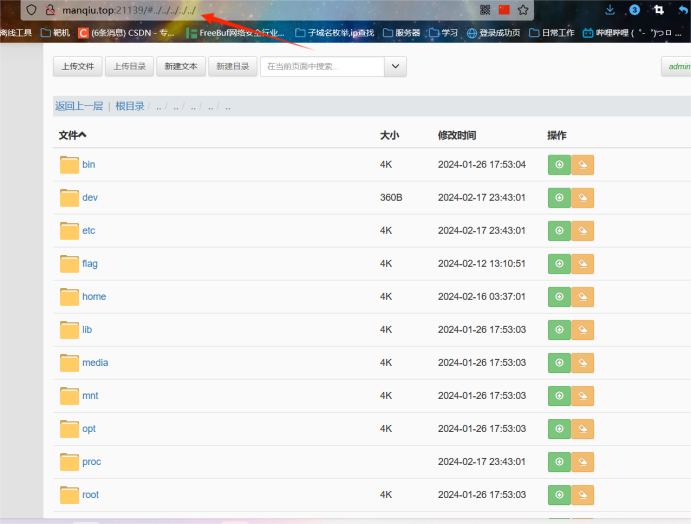Click the search in current page field
This screenshot has height=524, width=691.
(x=322, y=67)
